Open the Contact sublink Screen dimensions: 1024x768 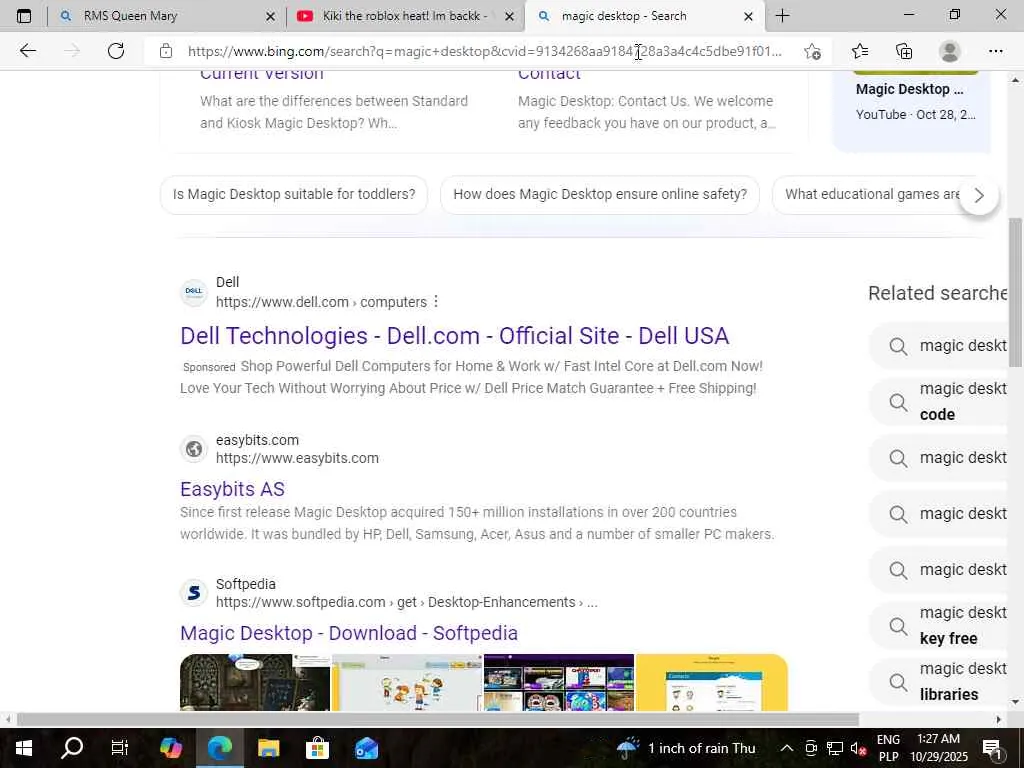pyautogui.click(x=549, y=74)
